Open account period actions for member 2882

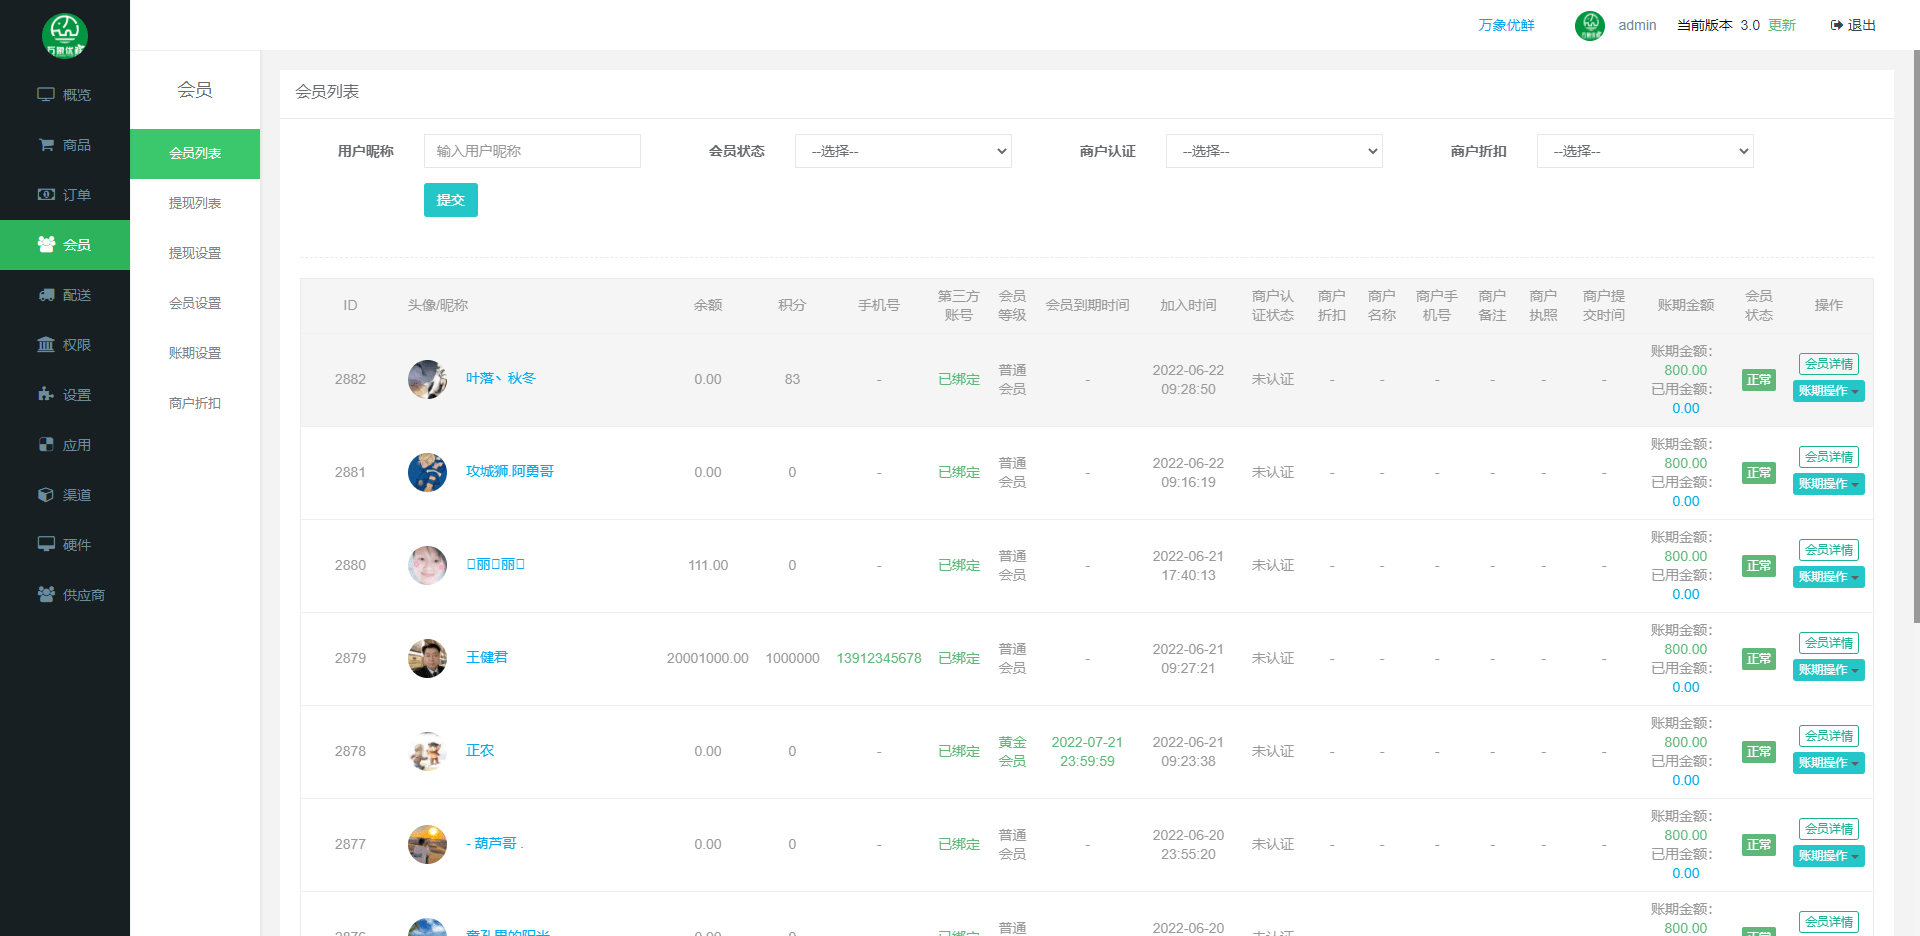(x=1828, y=391)
